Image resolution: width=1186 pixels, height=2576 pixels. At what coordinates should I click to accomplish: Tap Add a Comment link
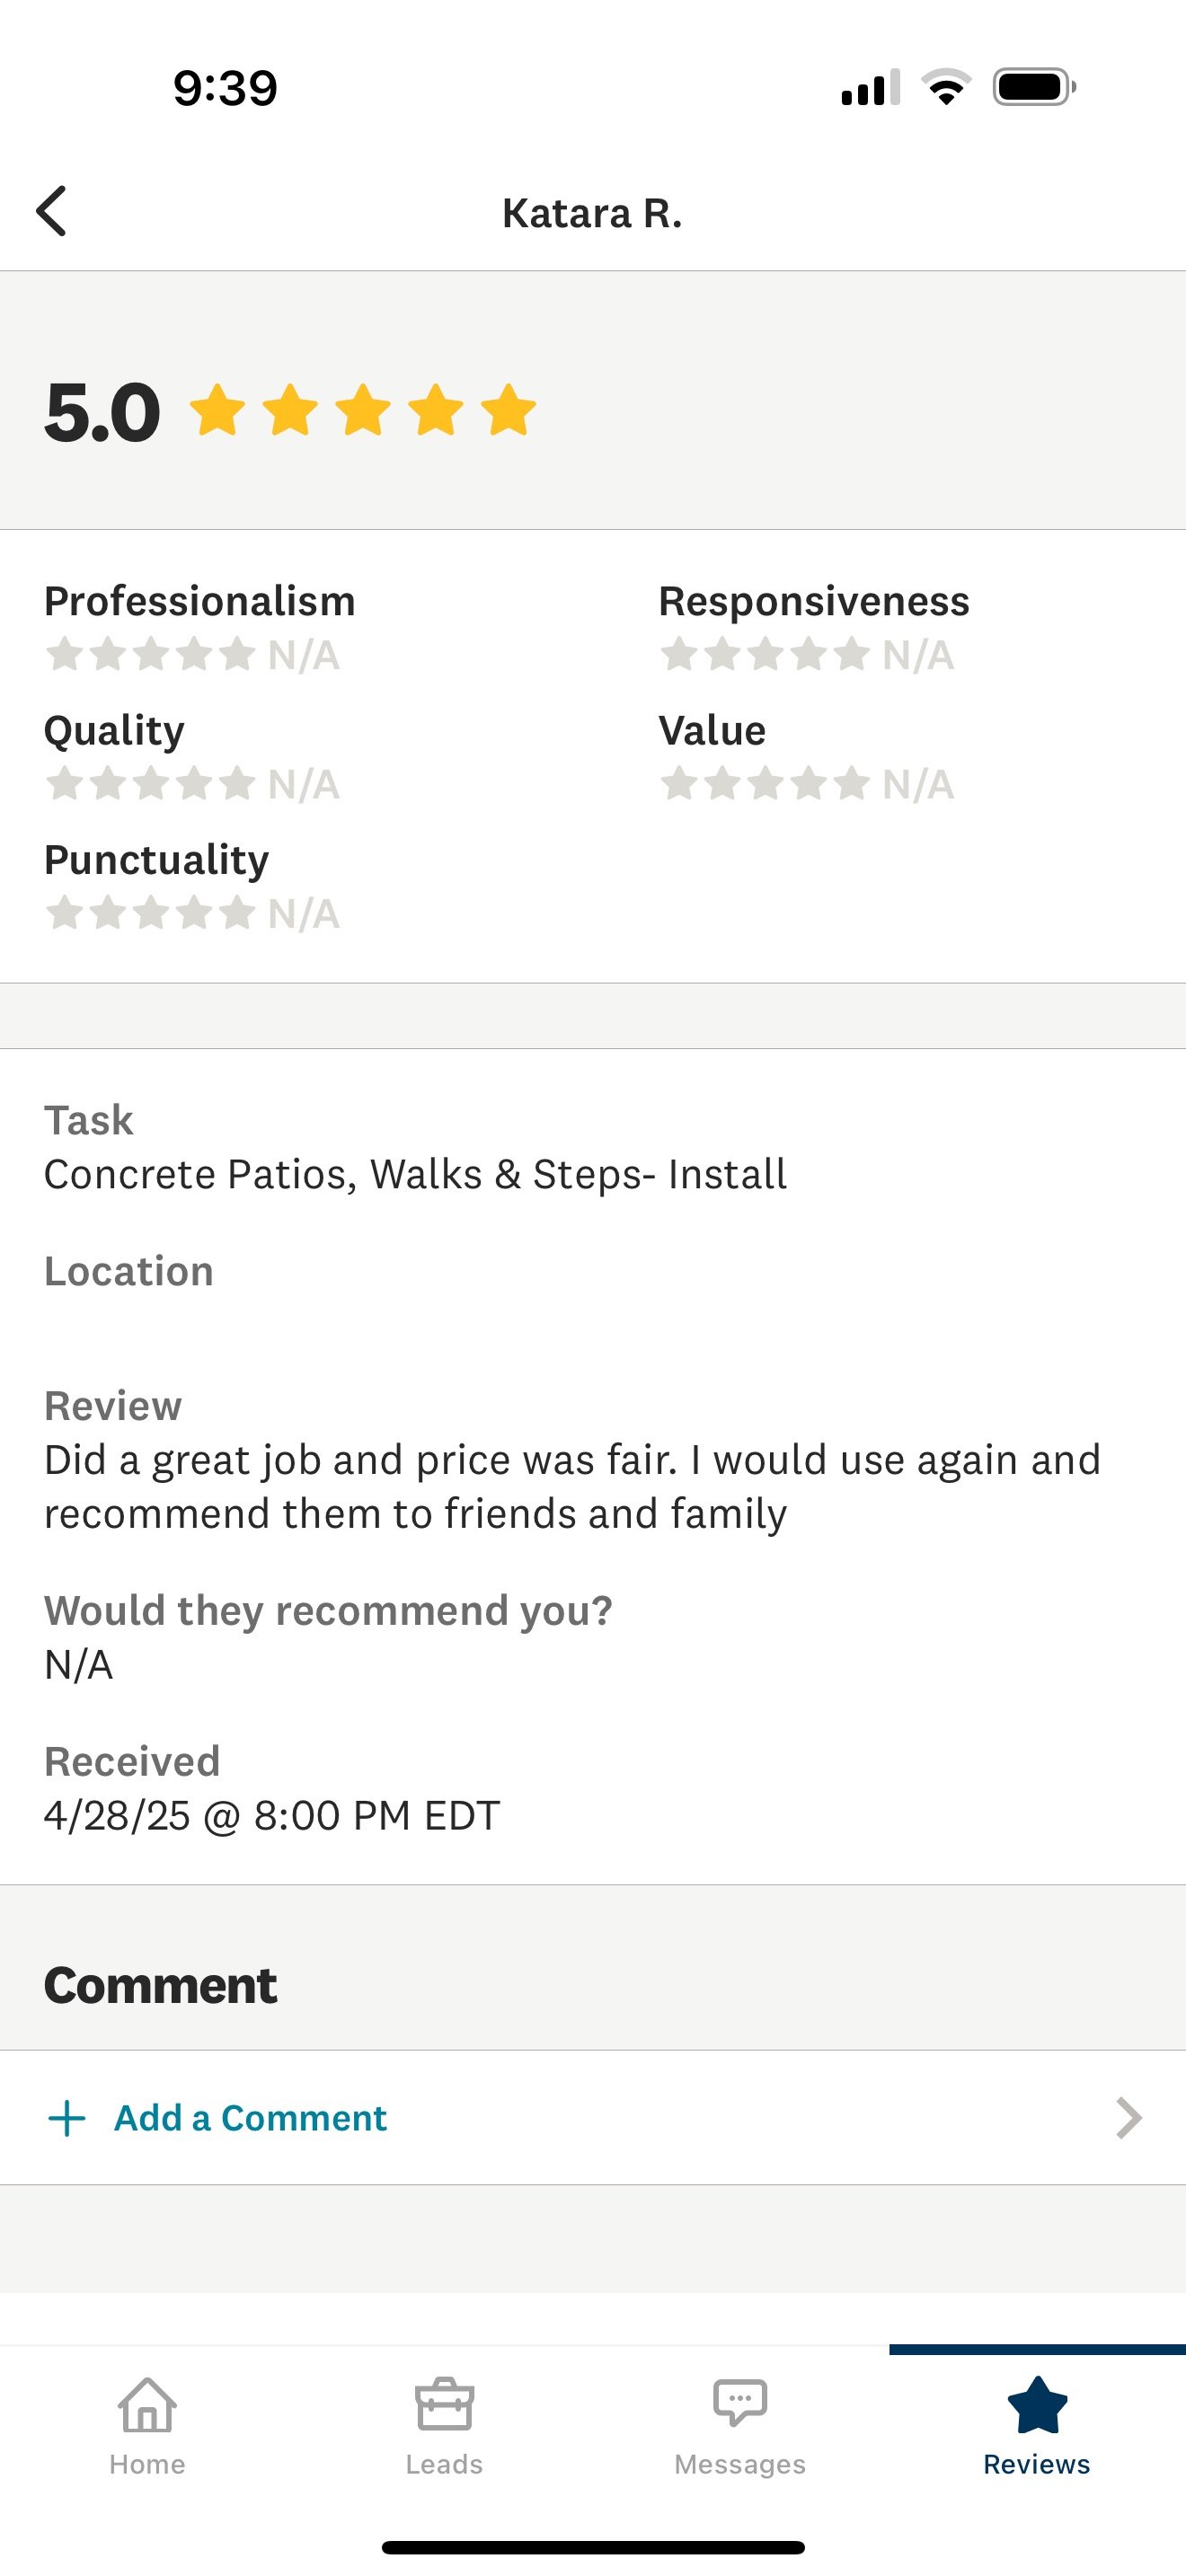[x=250, y=2118]
